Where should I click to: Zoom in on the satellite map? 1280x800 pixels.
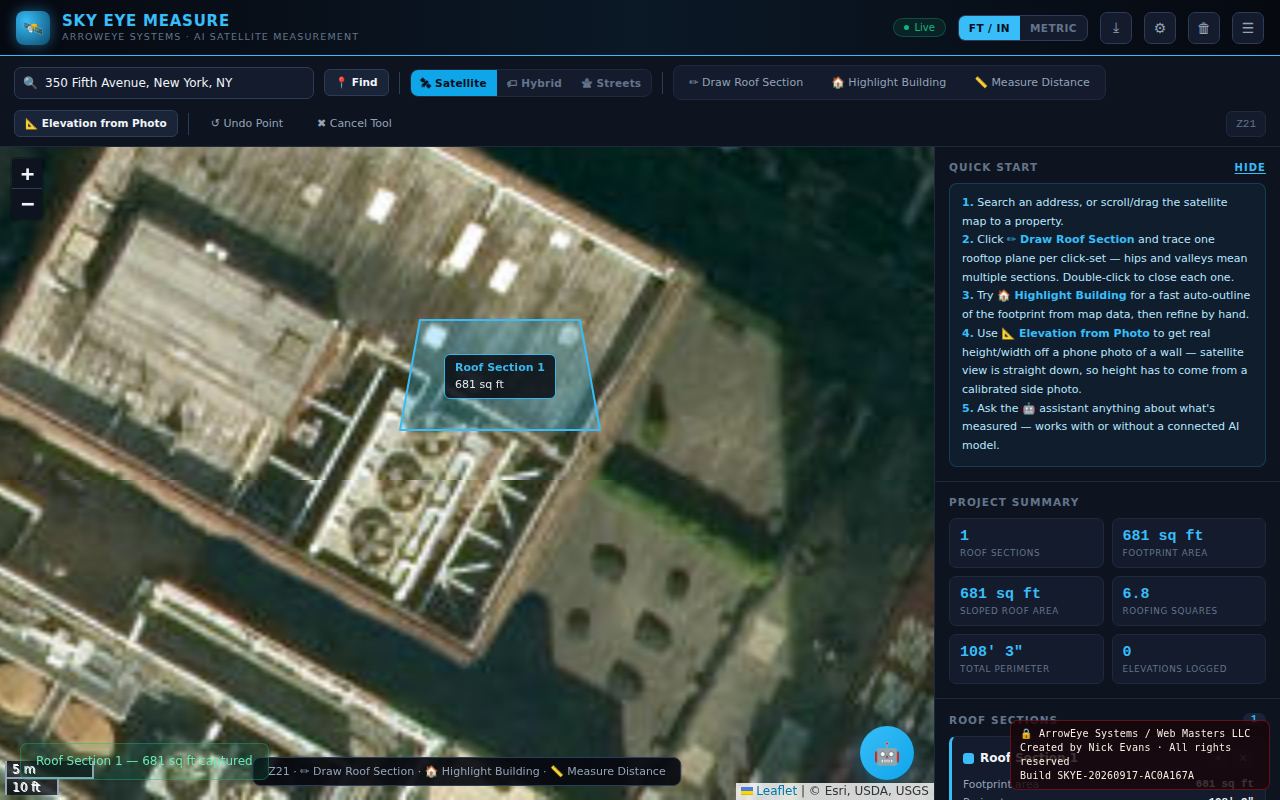click(x=27, y=174)
